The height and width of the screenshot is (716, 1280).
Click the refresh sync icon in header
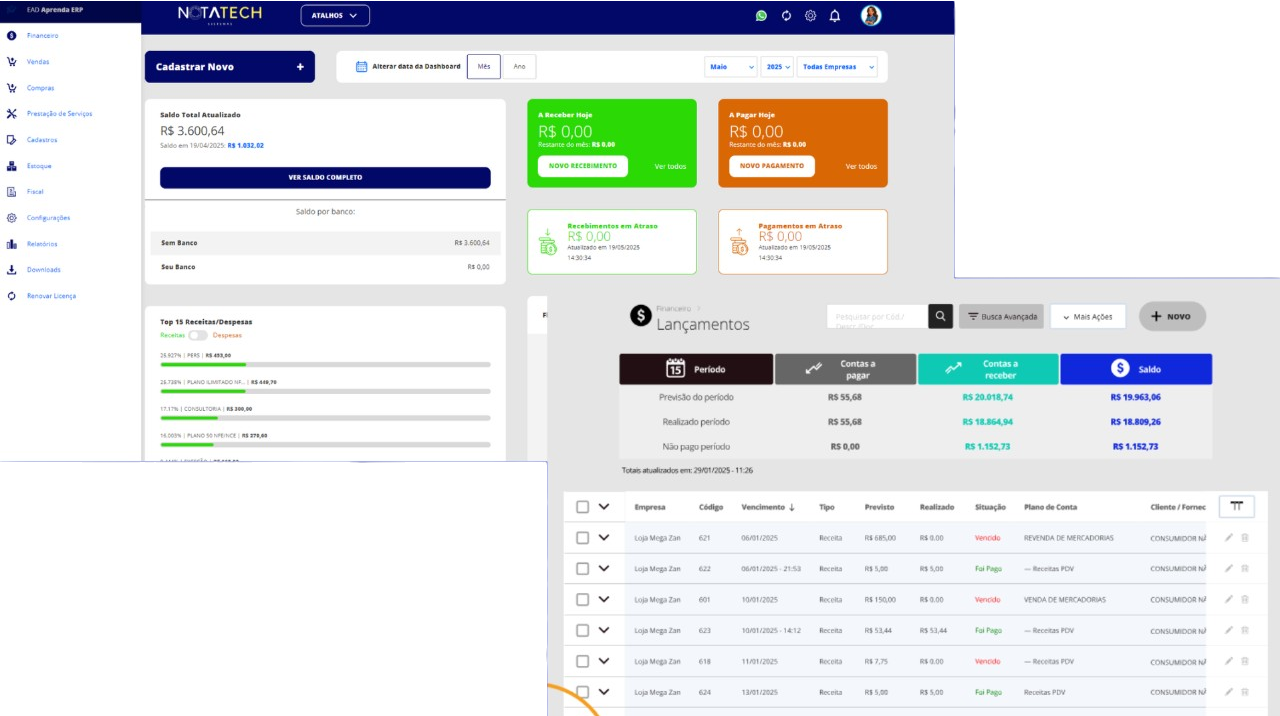(786, 15)
